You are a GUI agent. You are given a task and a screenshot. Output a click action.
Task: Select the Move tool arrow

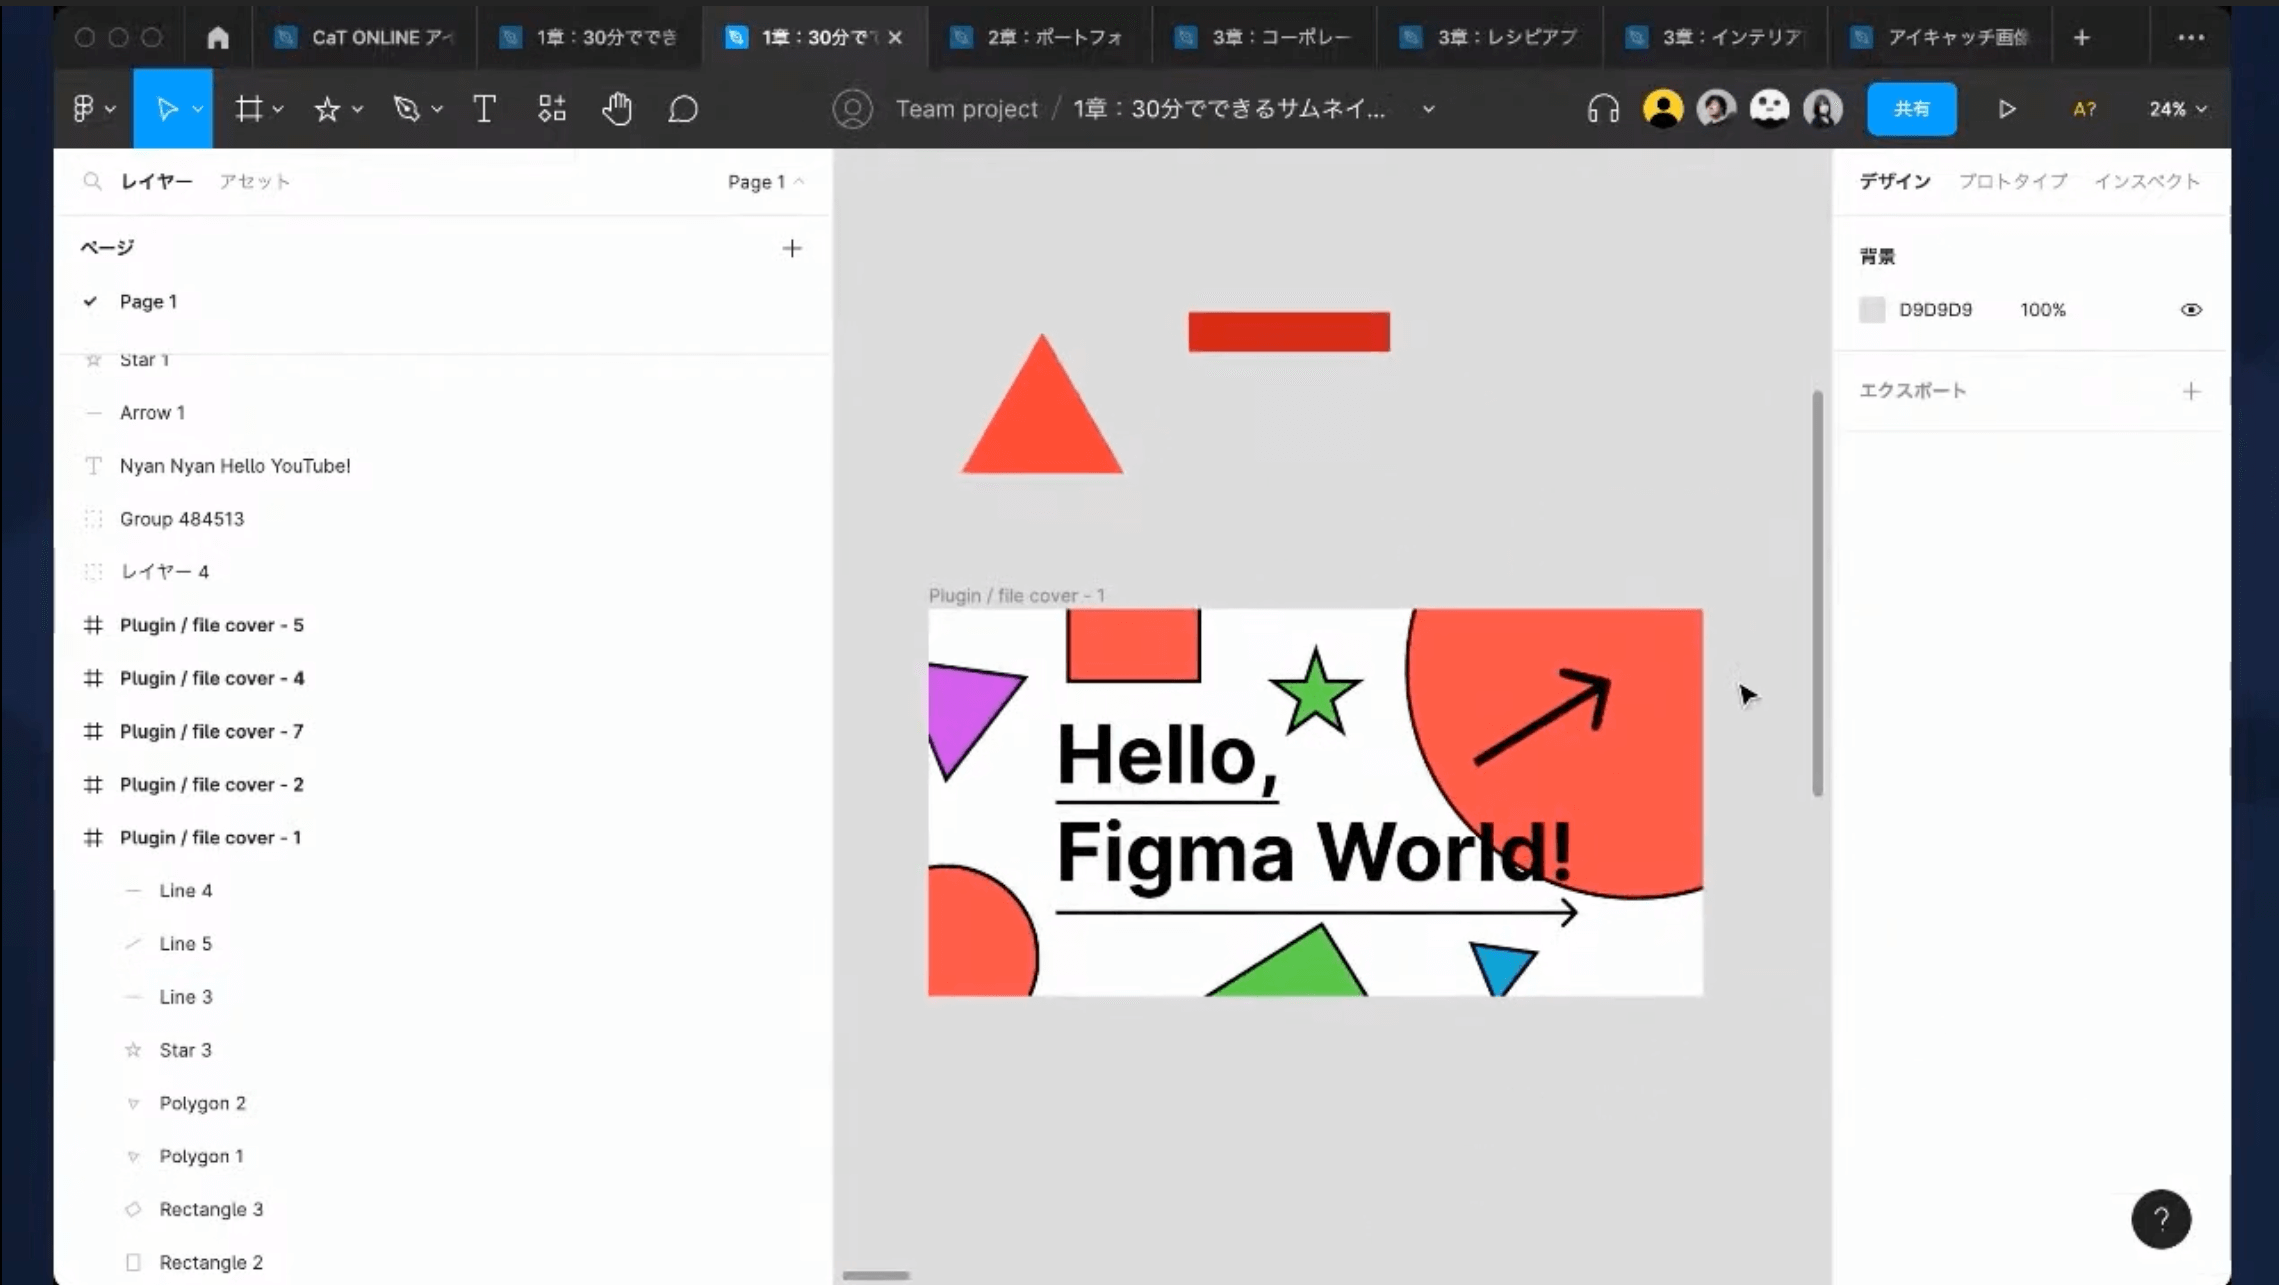click(166, 108)
